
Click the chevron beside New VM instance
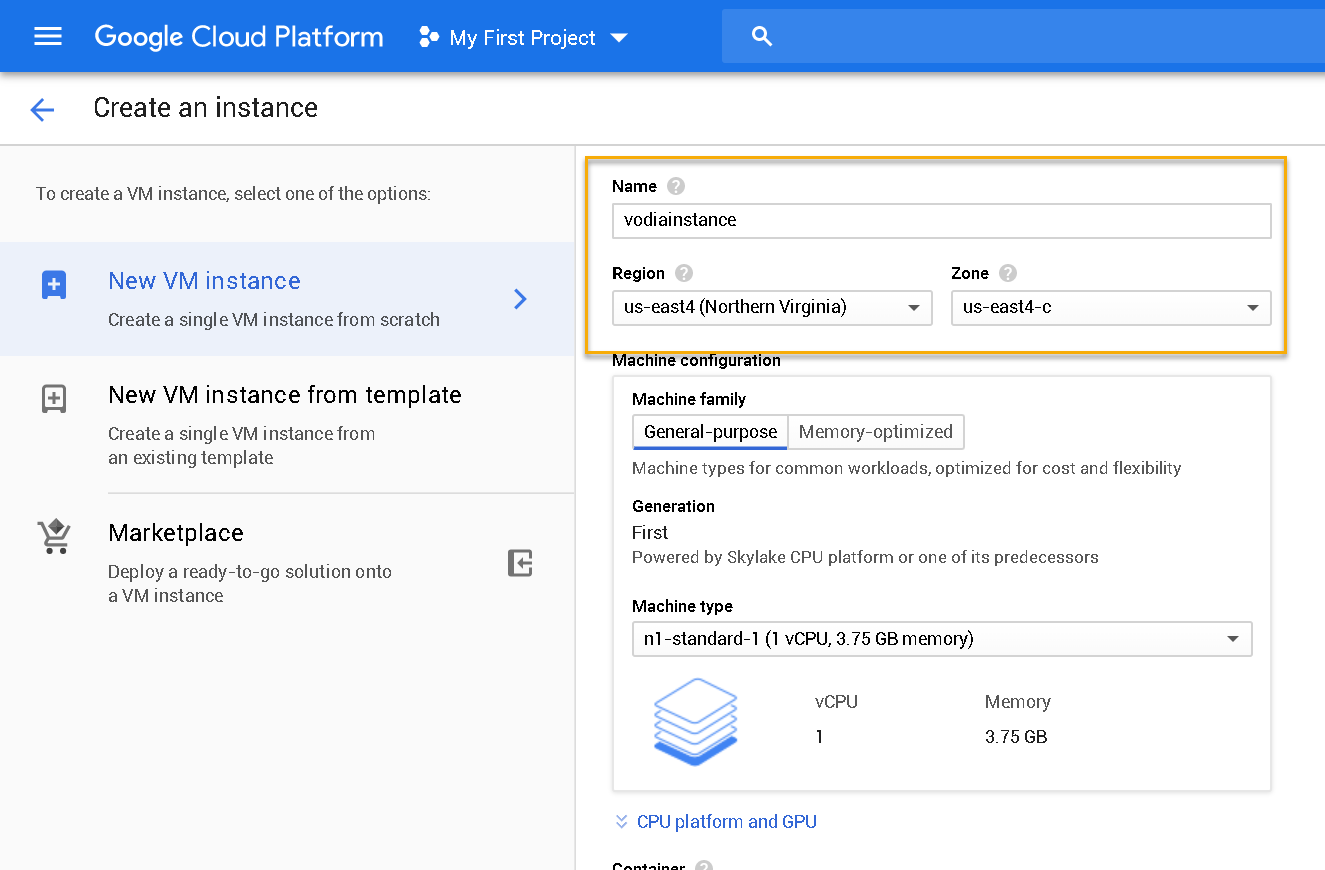pyautogui.click(x=520, y=299)
